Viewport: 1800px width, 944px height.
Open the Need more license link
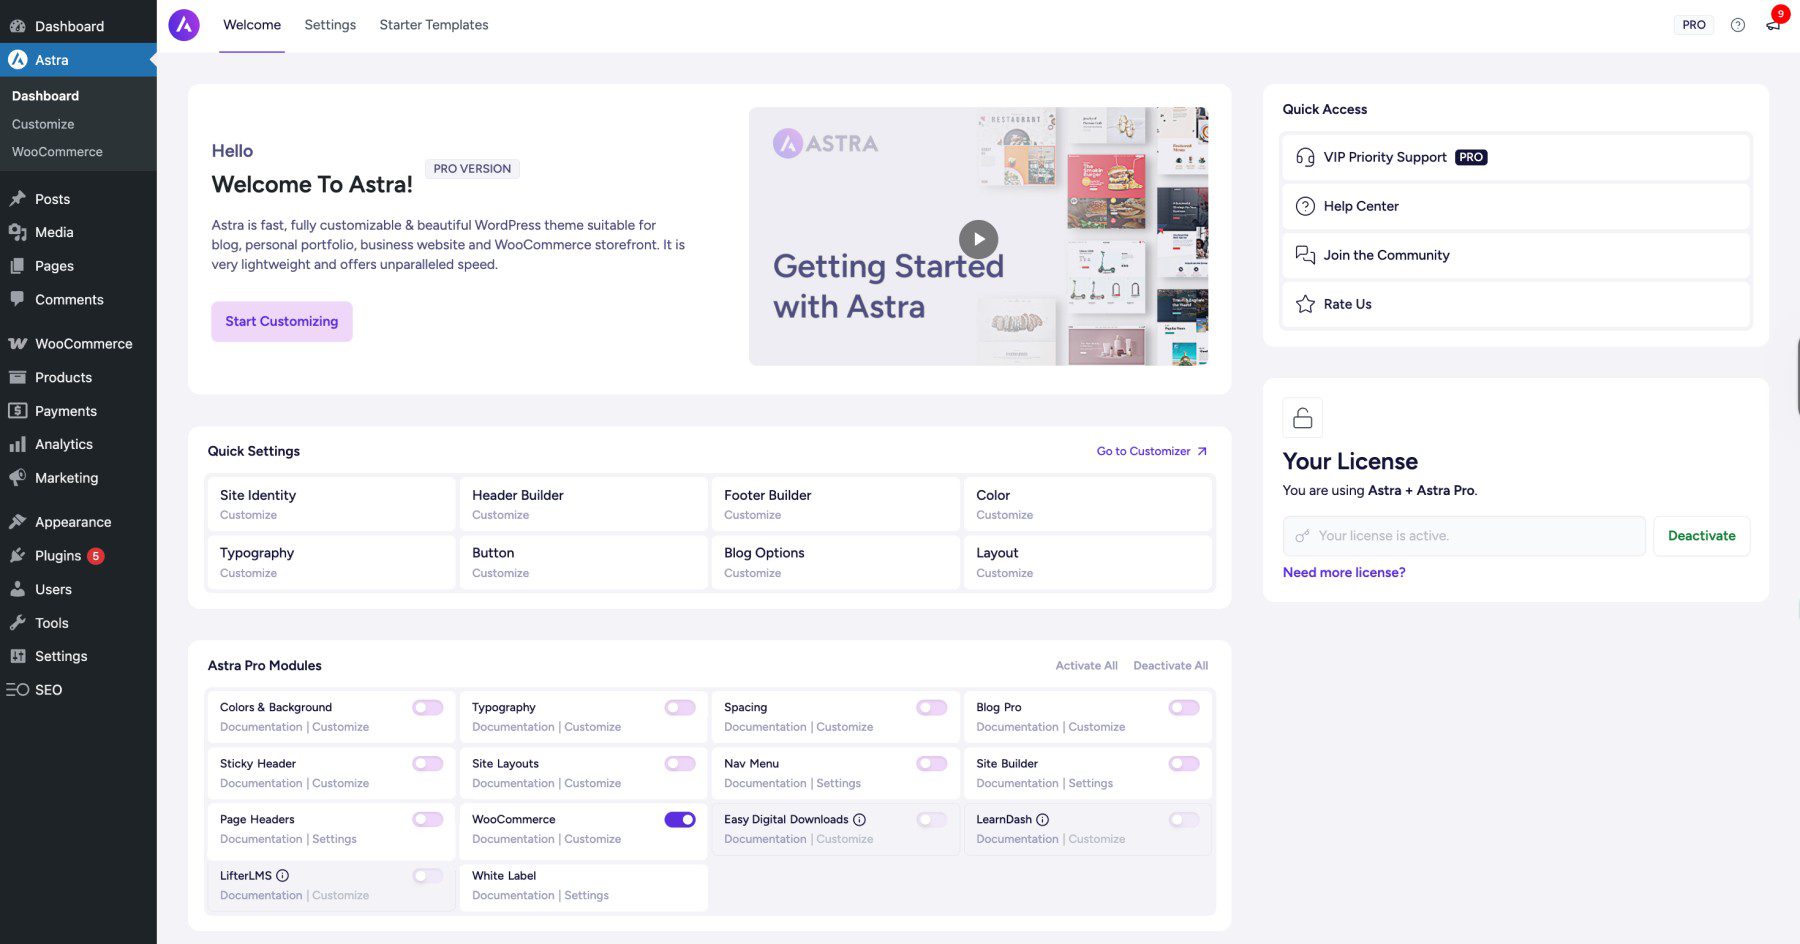click(1343, 572)
